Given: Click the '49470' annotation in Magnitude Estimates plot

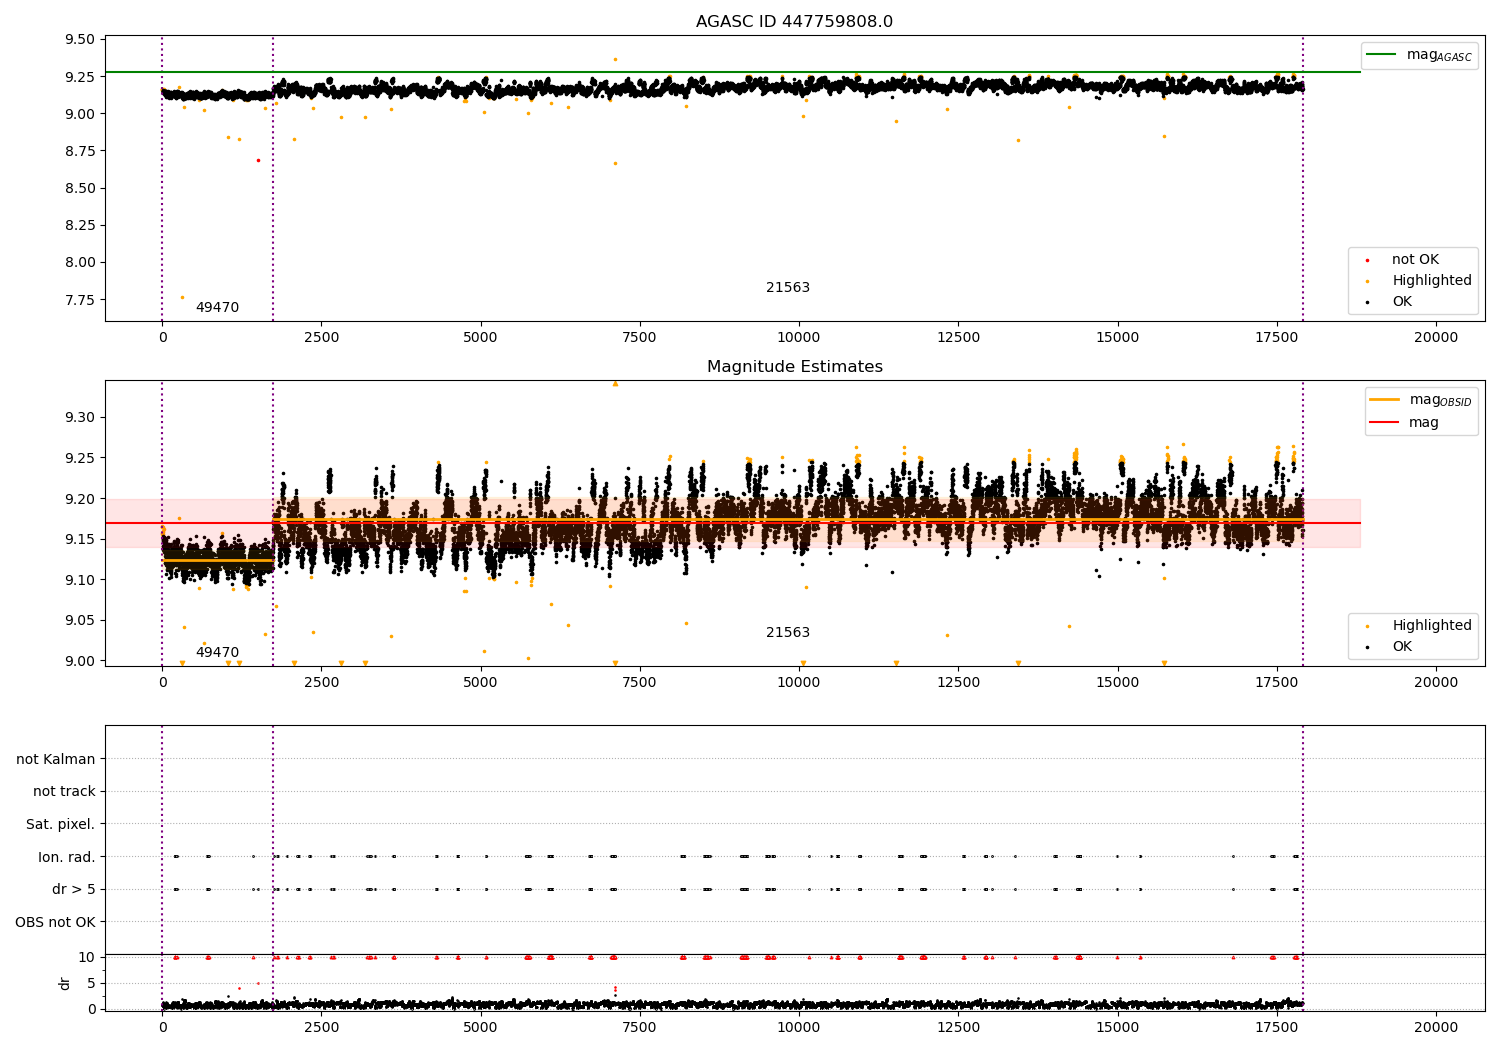Looking at the screenshot, I should [217, 653].
